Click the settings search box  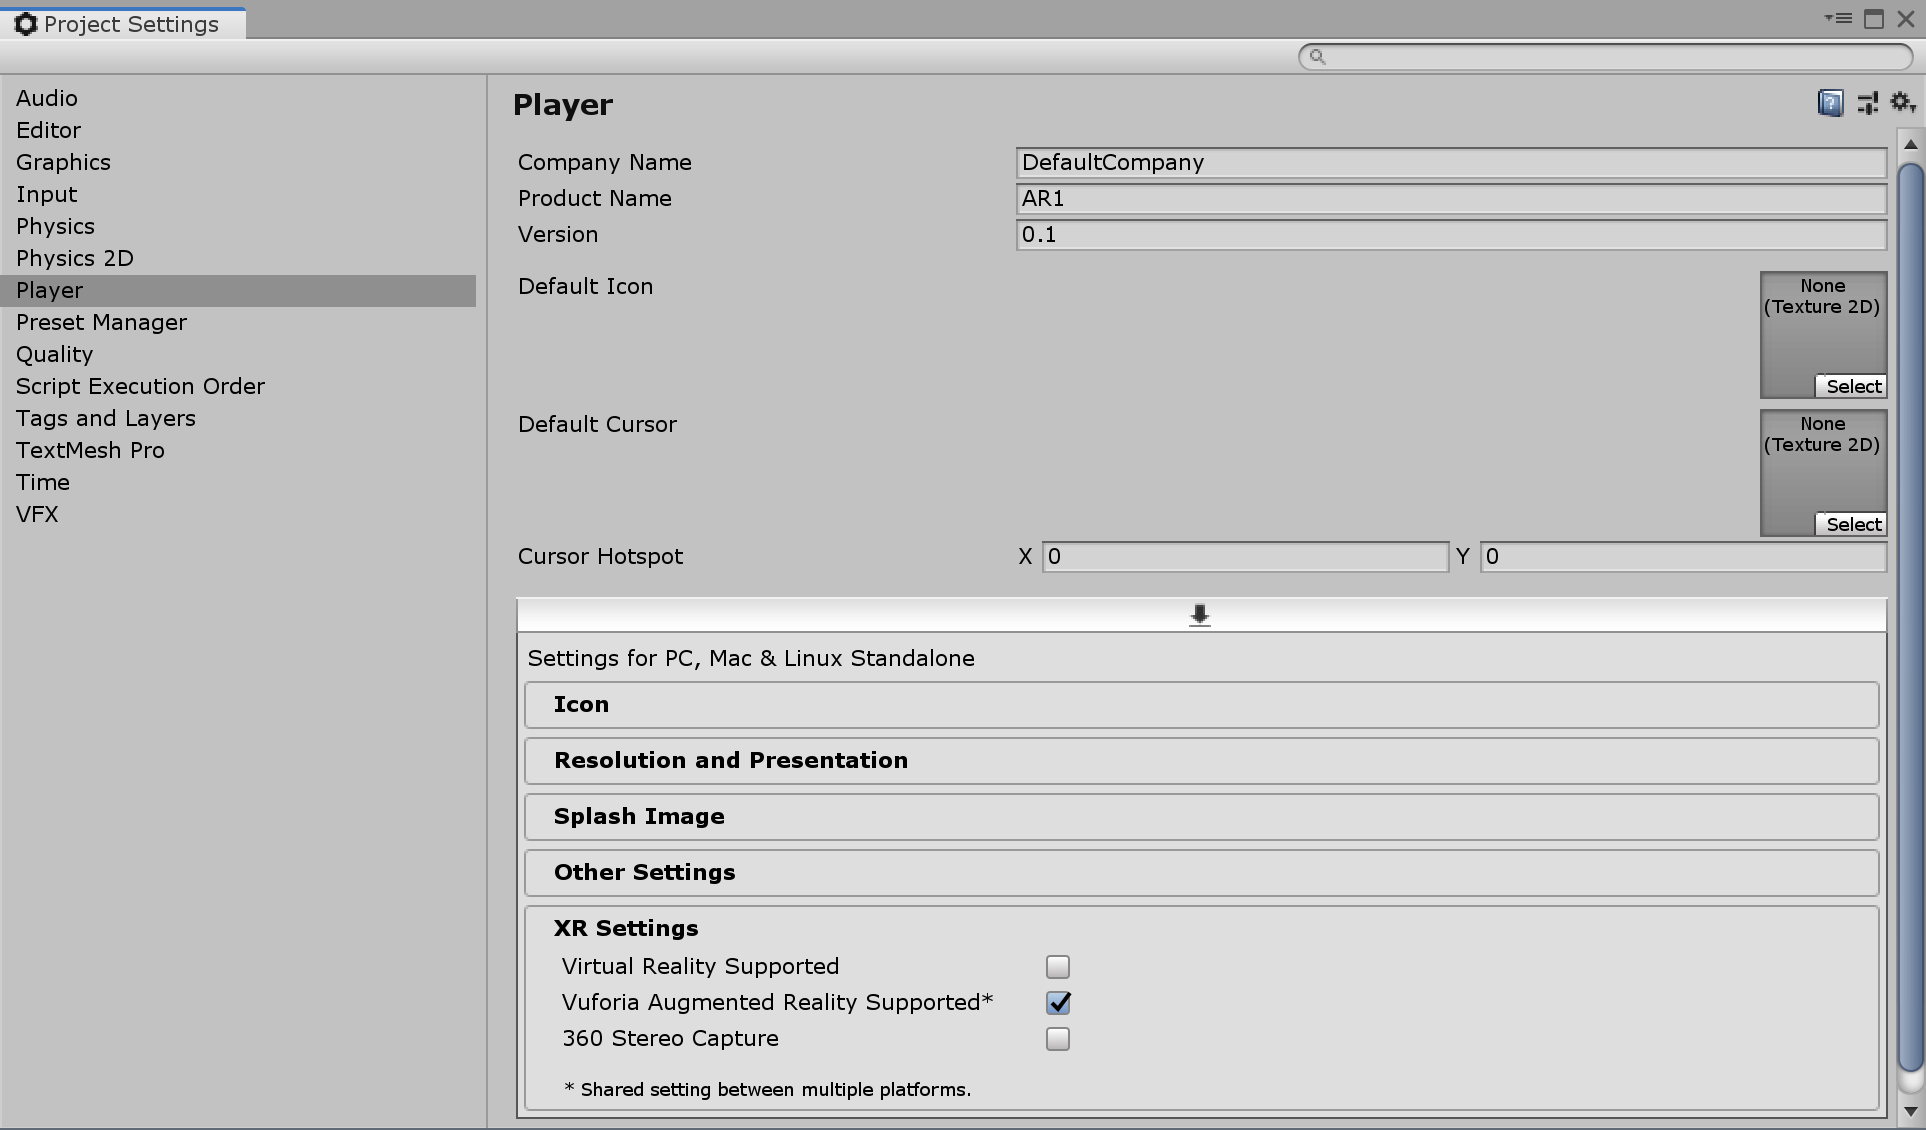1606,57
